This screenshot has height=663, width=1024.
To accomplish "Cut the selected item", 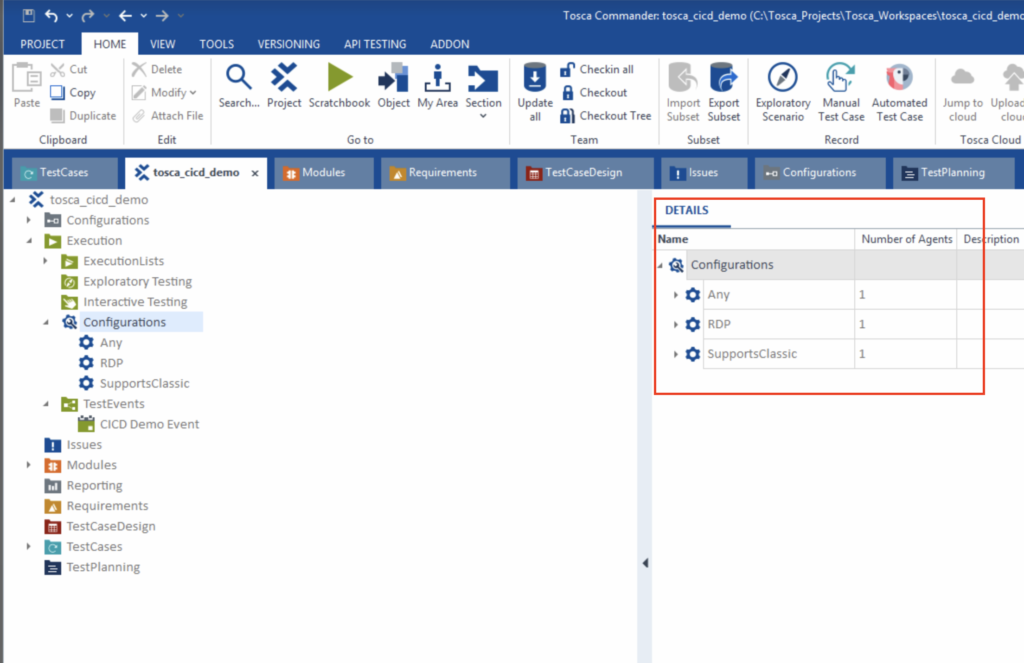I will point(69,69).
